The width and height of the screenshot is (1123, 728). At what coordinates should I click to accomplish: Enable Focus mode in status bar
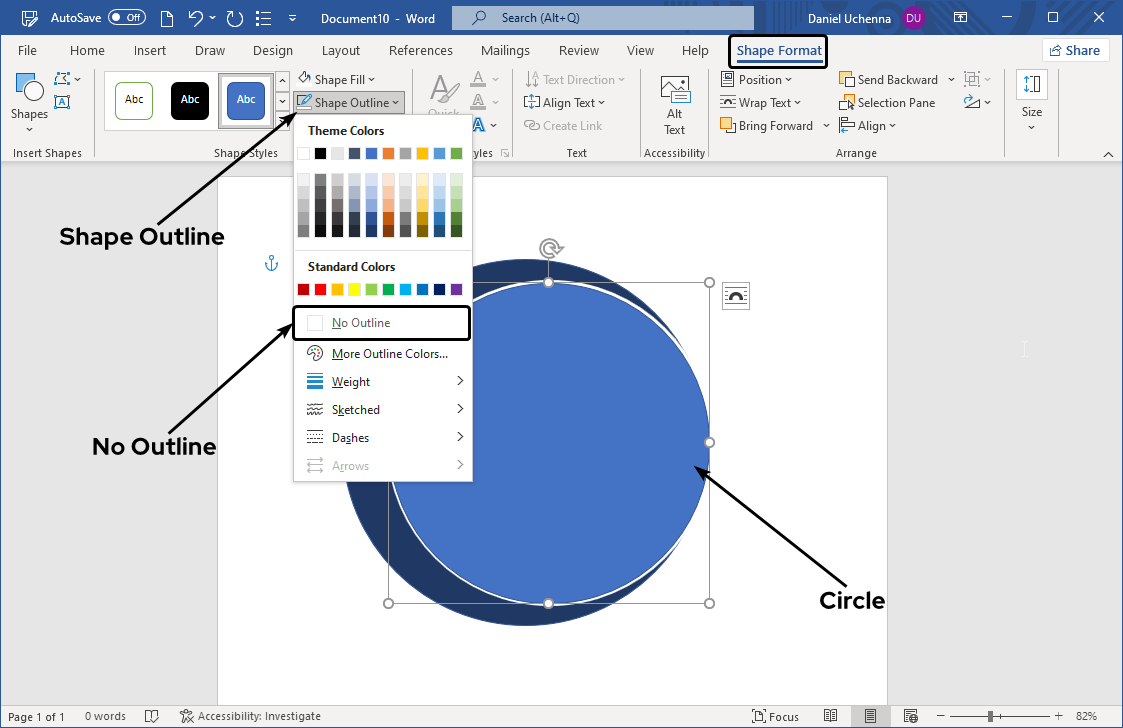pyautogui.click(x=775, y=716)
